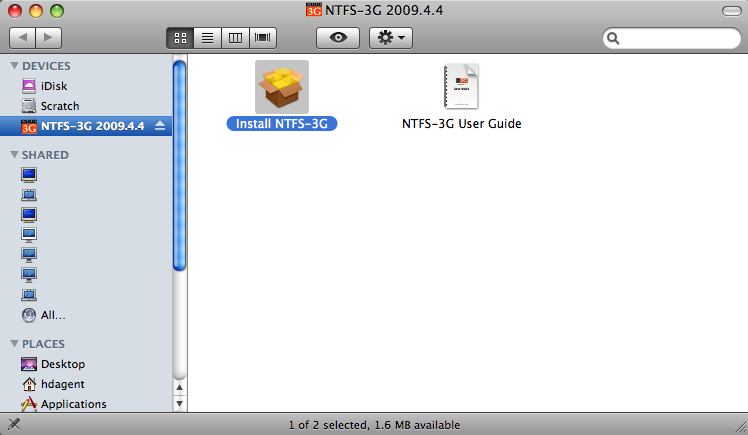Click the NTFS-3G title bar proxy icon
This screenshot has width=748, height=435.
tap(314, 10)
